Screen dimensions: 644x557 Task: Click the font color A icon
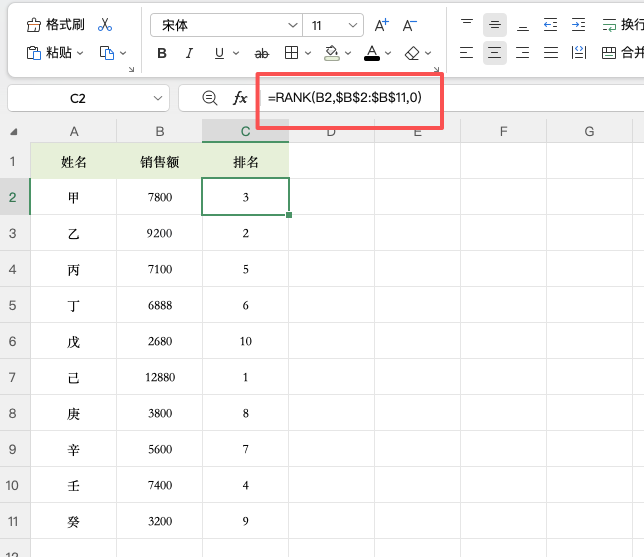372,53
